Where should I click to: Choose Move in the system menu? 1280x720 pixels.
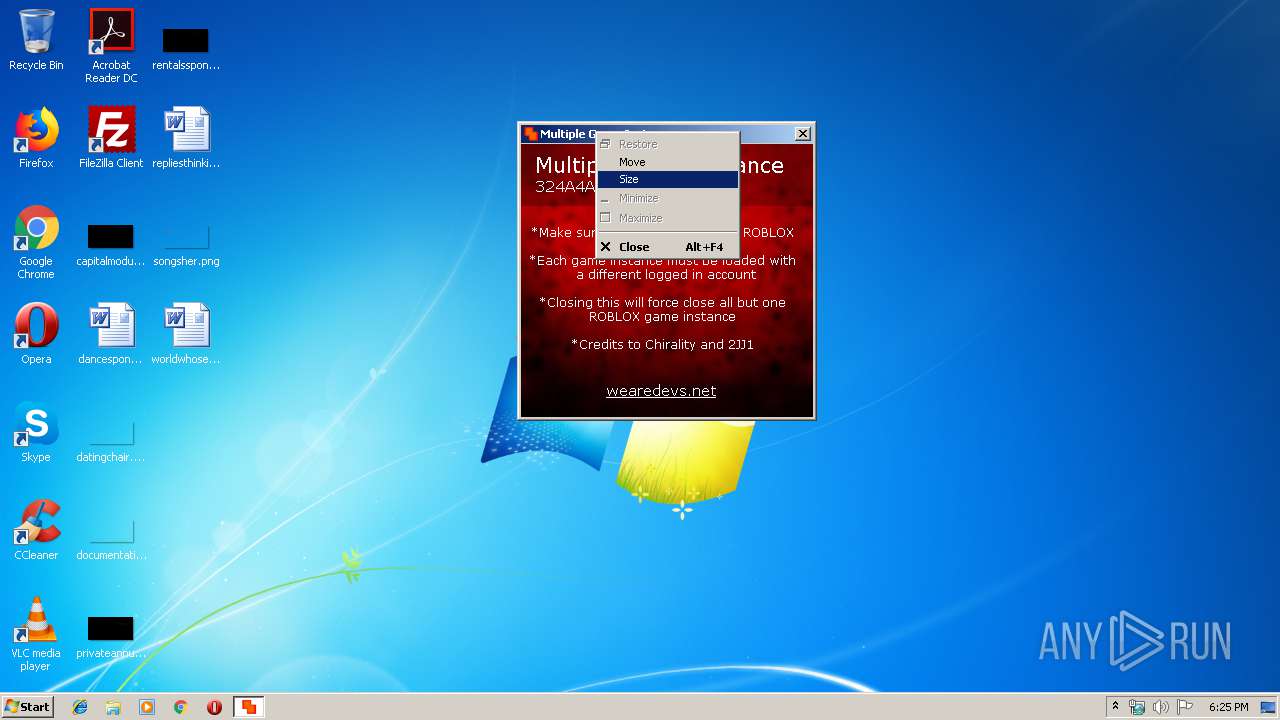tap(667, 162)
